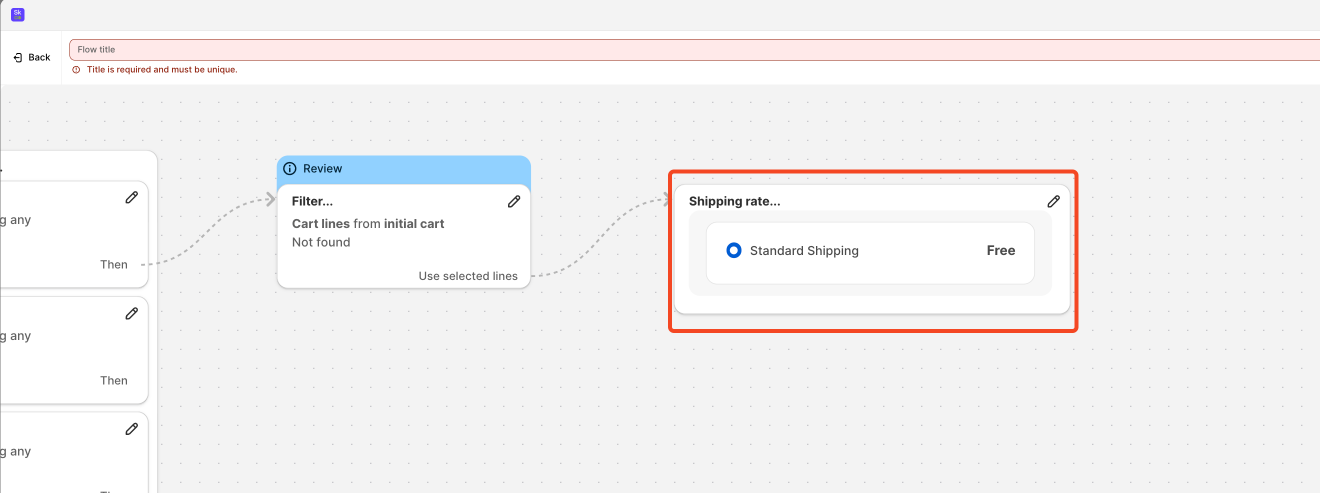Click the pencil icon on bottom left card

(131, 429)
